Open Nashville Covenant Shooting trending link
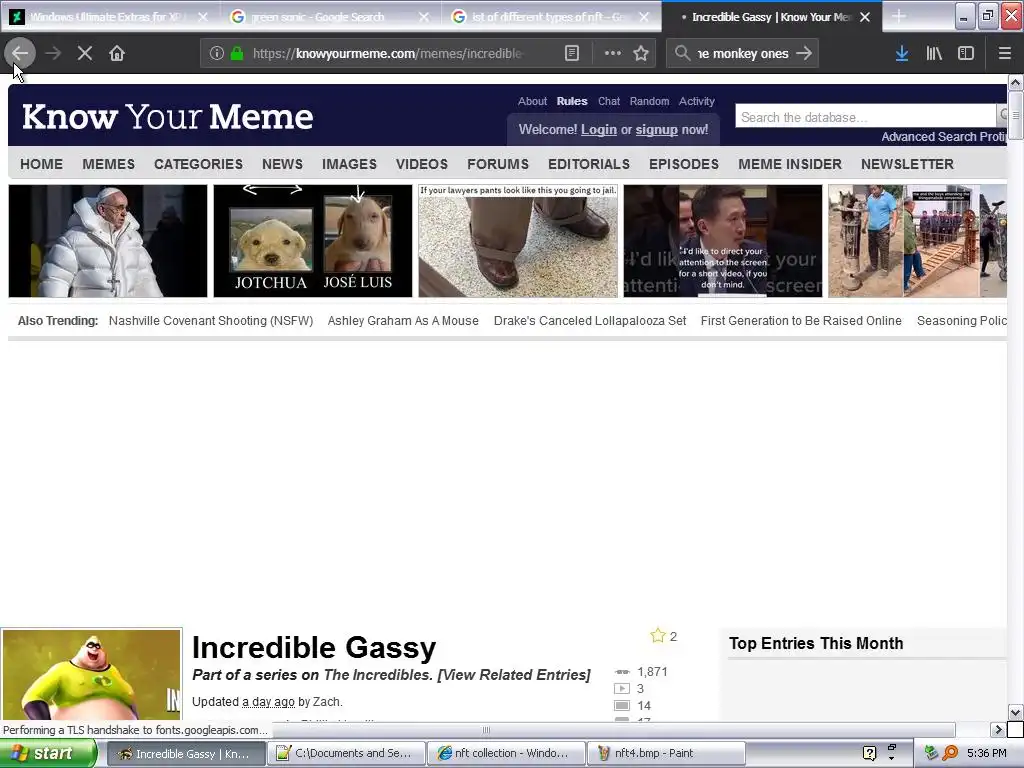1024x768 pixels. tap(210, 321)
